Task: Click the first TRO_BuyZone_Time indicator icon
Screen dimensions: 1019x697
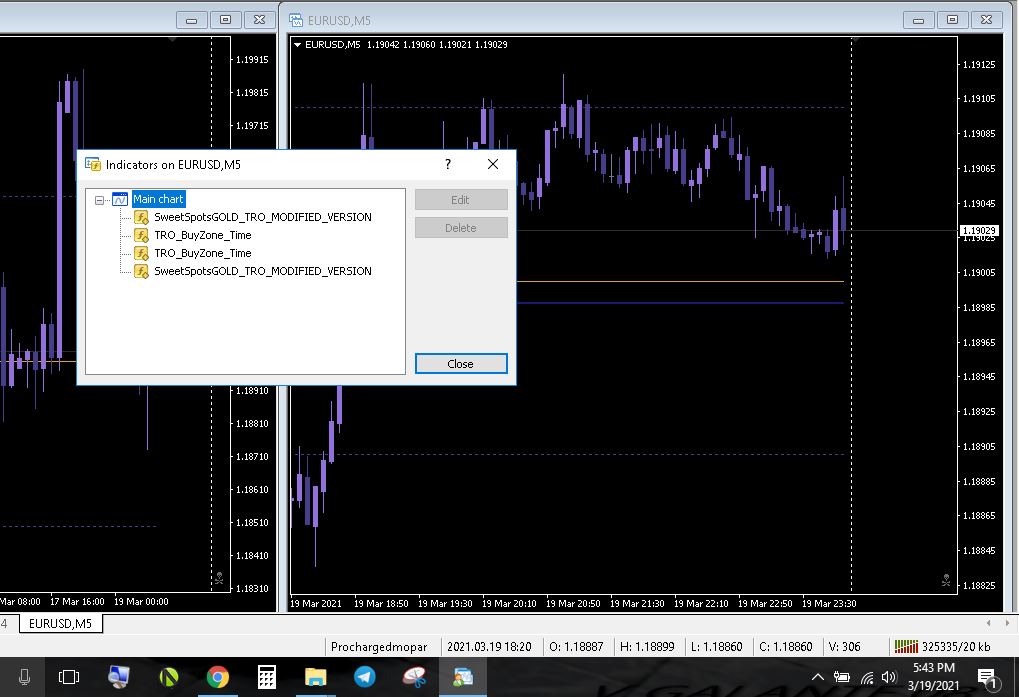Action: (141, 235)
